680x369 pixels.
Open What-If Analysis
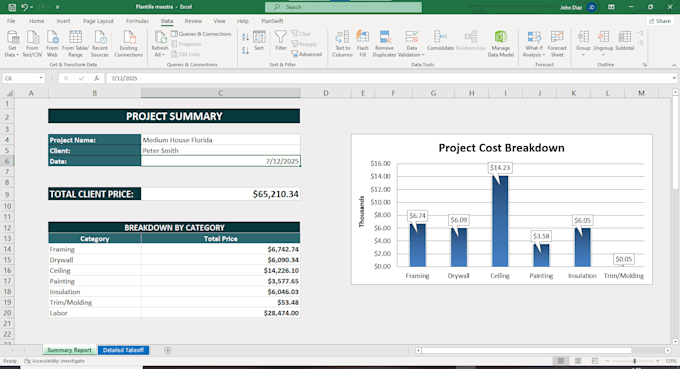coord(534,44)
